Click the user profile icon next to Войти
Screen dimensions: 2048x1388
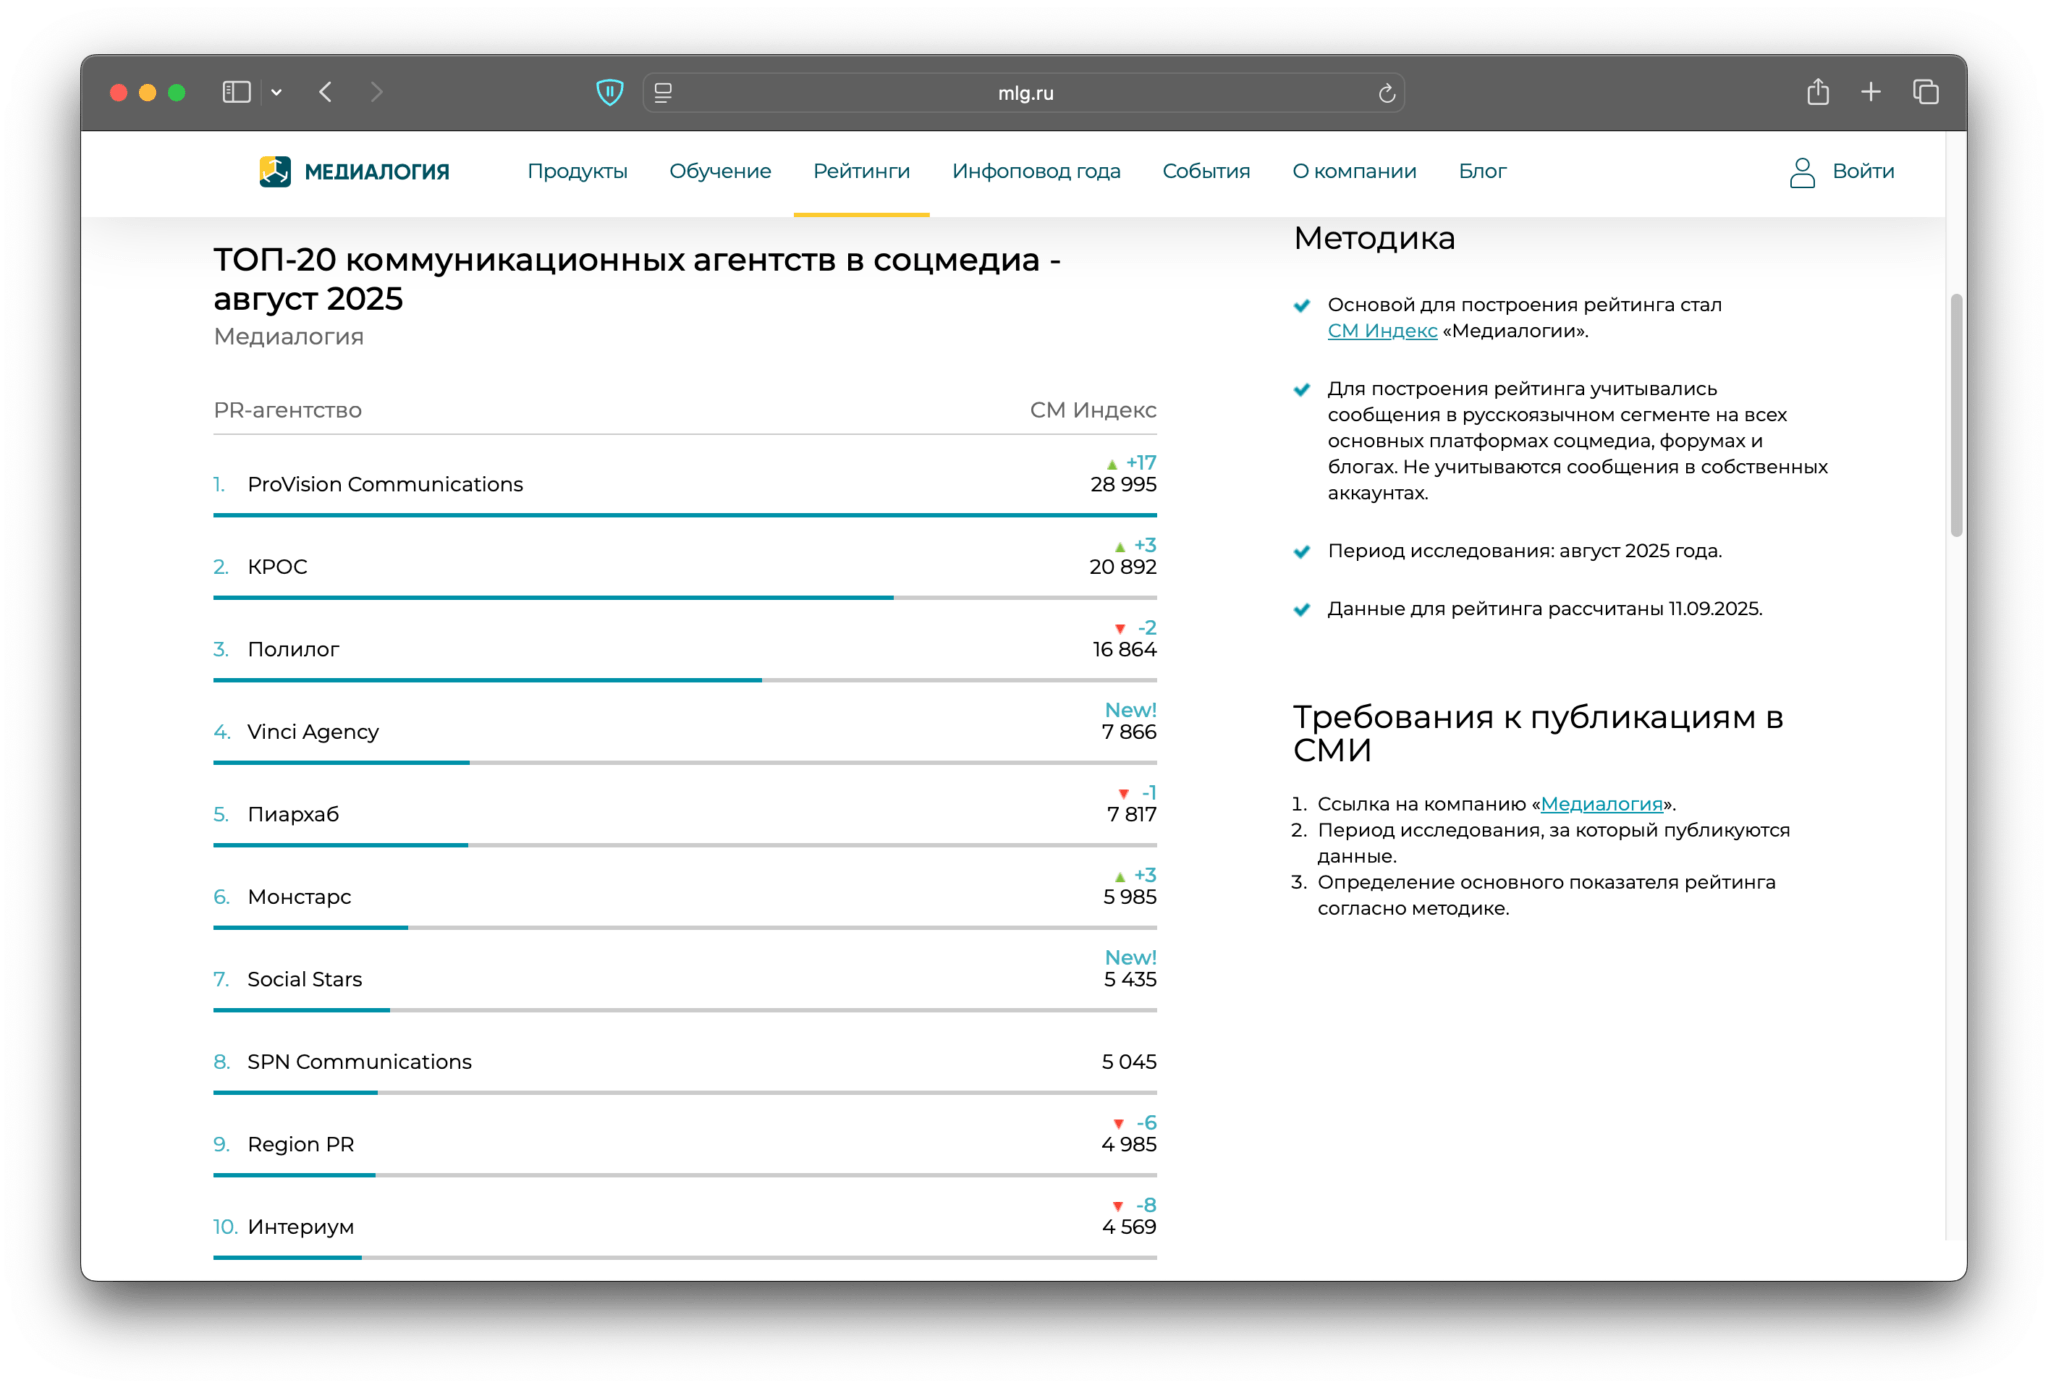(1801, 172)
